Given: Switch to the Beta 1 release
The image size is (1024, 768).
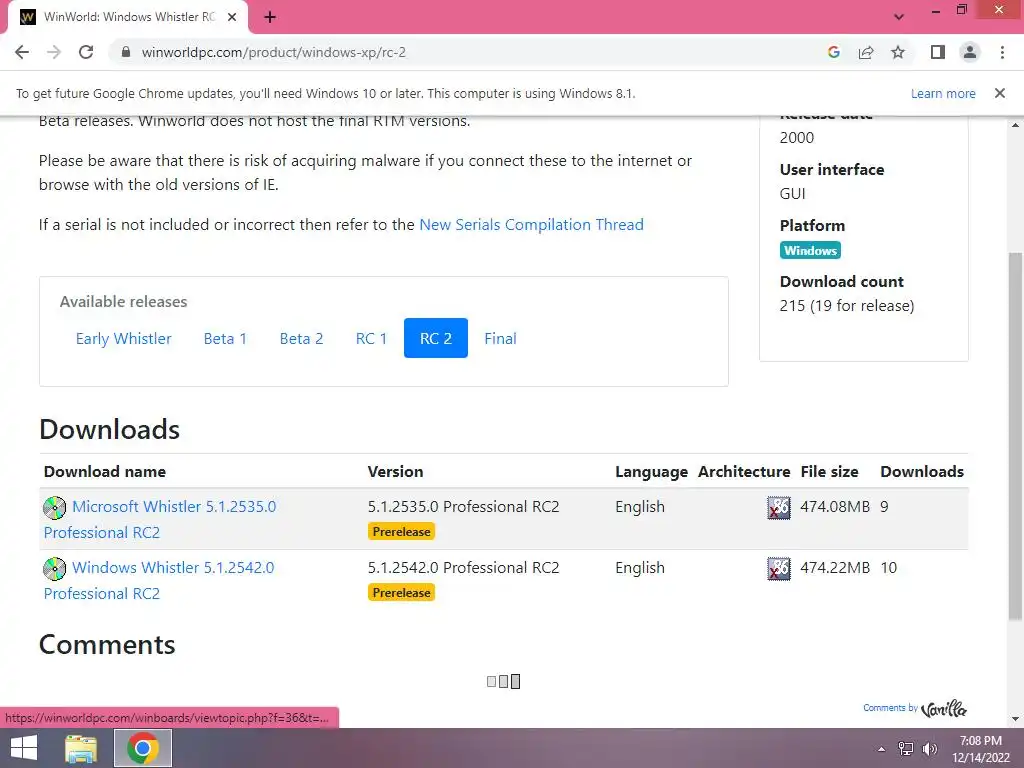Looking at the screenshot, I should 225,338.
